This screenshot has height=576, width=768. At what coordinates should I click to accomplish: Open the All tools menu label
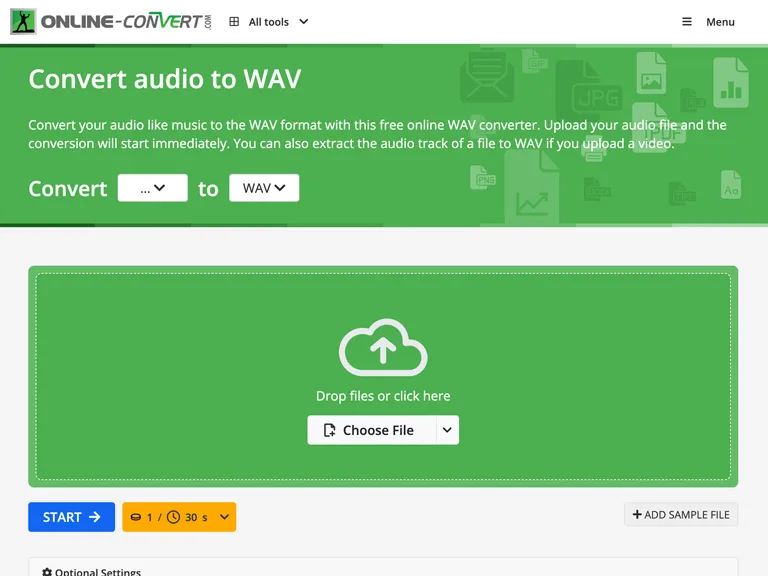tap(268, 22)
